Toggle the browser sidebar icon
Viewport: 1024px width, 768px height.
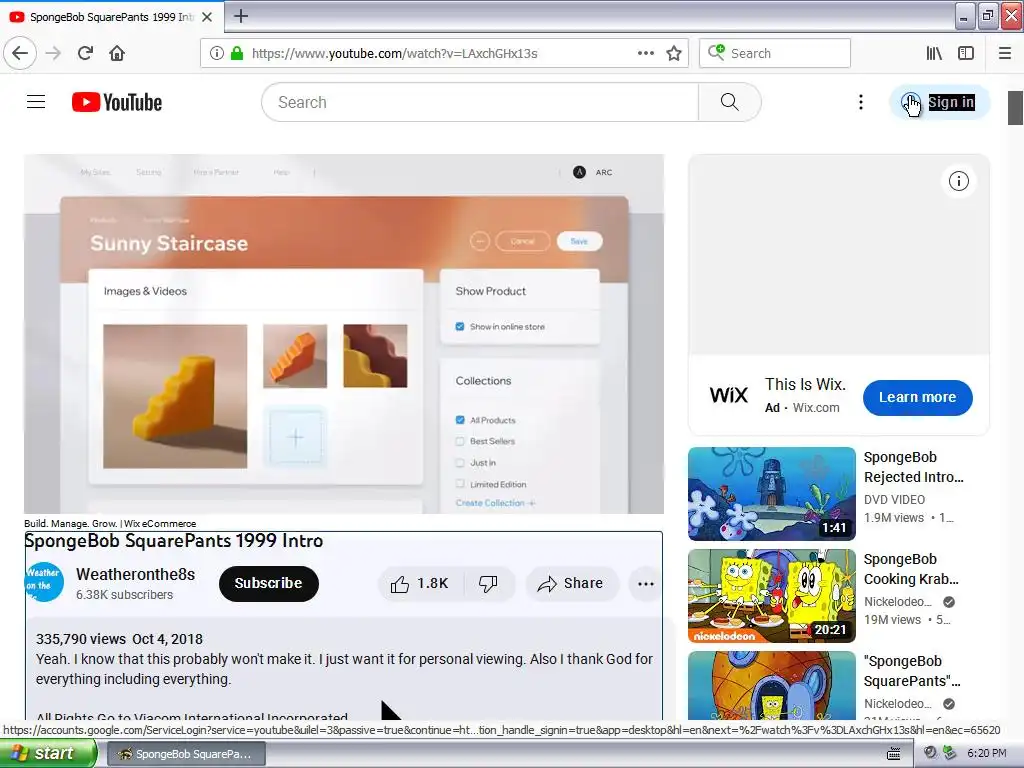[966, 53]
